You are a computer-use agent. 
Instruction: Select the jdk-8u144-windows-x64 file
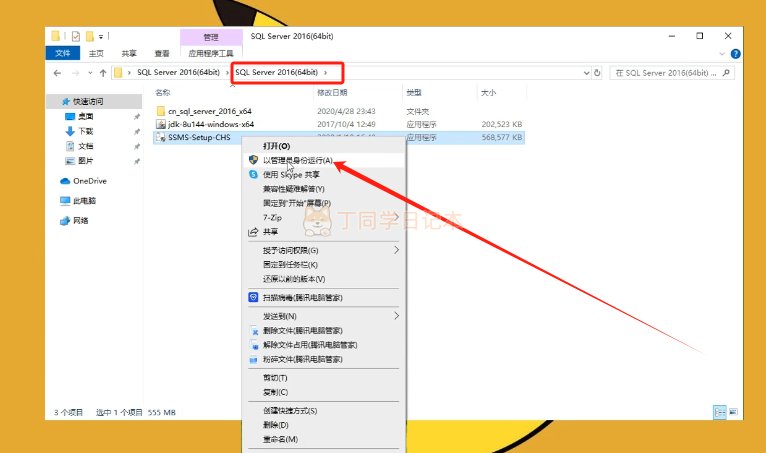coord(211,124)
